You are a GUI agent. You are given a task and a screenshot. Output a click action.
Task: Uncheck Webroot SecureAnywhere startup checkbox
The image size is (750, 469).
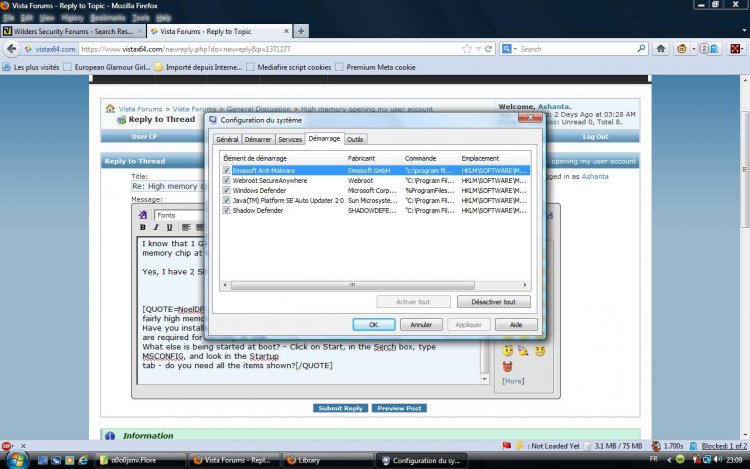(x=226, y=180)
